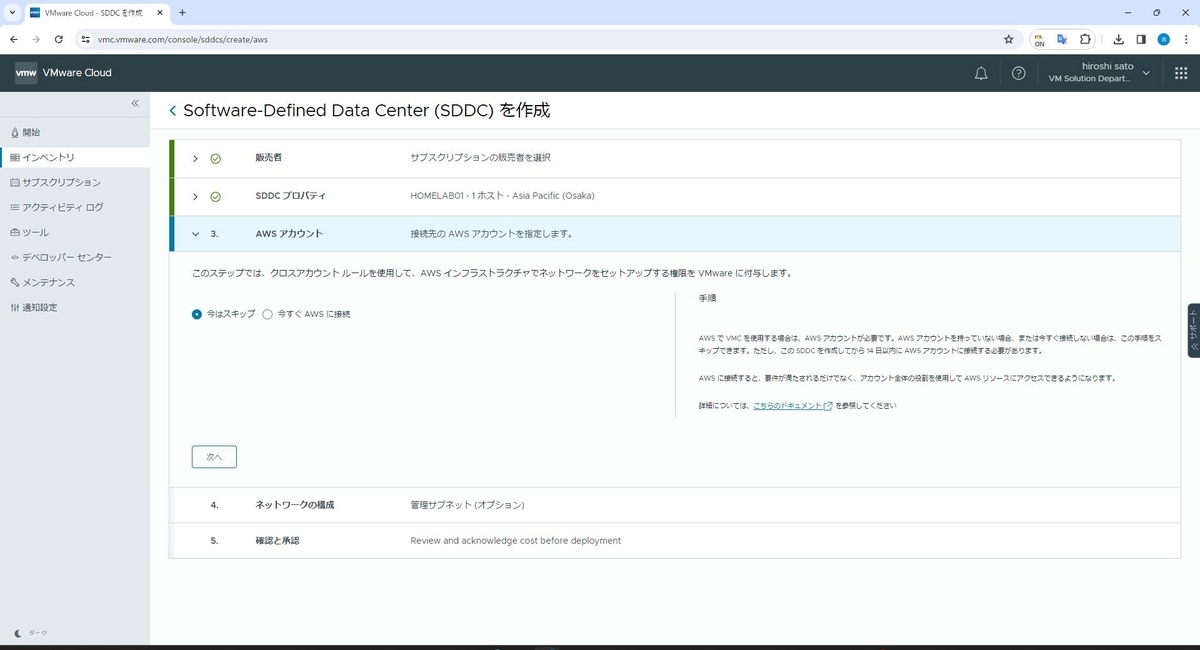Select the 今はスキップ radio button
The height and width of the screenshot is (650, 1200).
coord(197,314)
